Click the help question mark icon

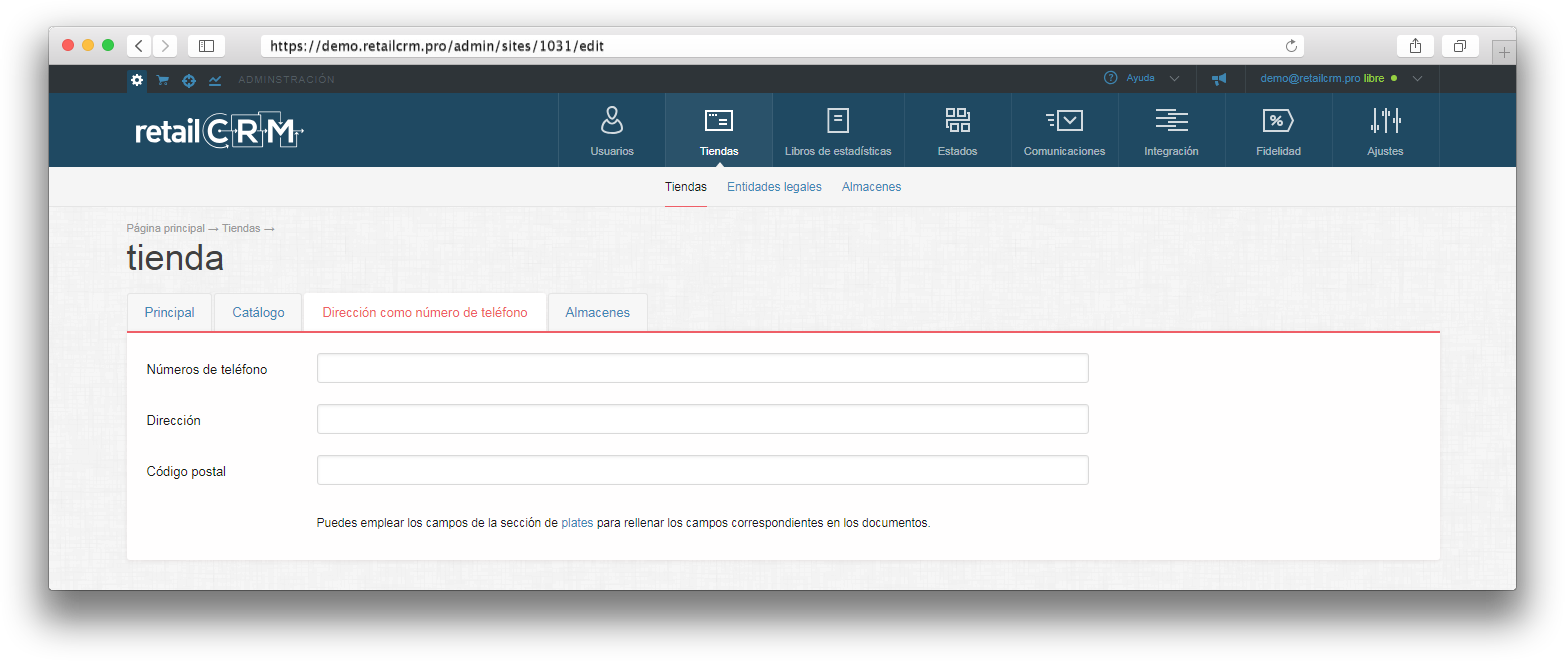coord(1110,78)
